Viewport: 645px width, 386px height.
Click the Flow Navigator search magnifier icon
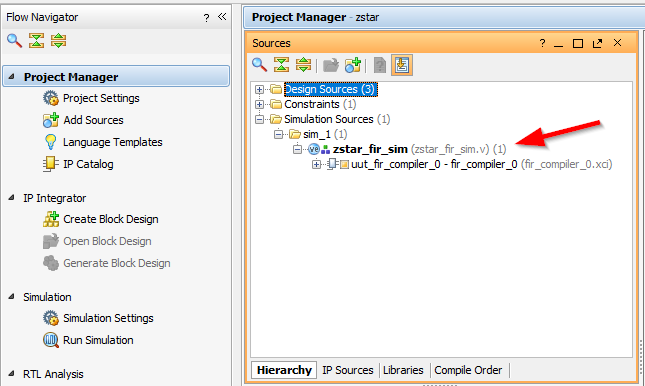tap(14, 41)
